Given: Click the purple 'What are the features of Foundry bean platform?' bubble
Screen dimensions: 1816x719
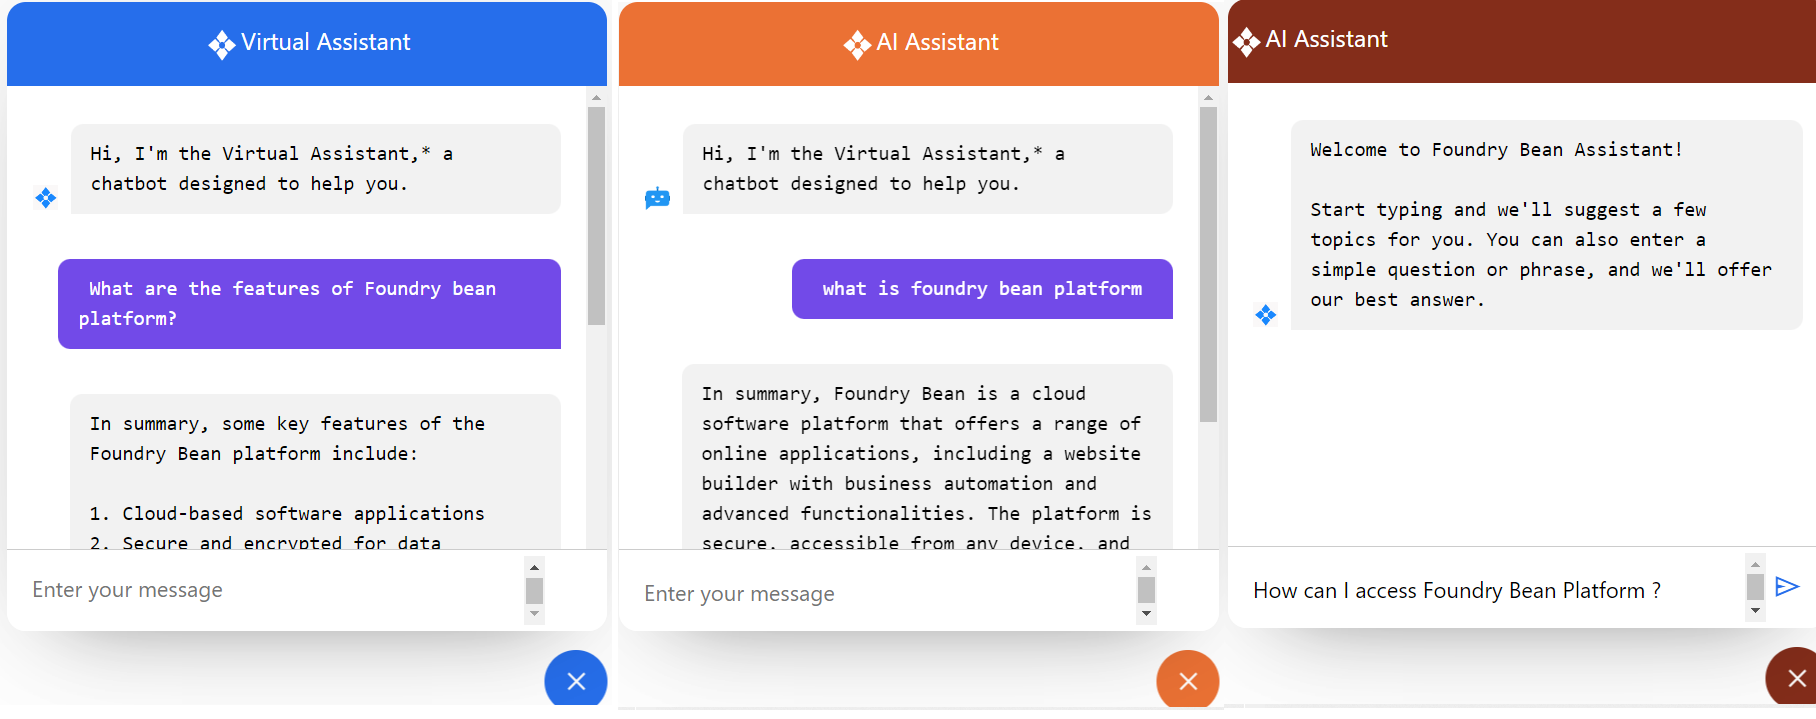Looking at the screenshot, I should click(309, 304).
